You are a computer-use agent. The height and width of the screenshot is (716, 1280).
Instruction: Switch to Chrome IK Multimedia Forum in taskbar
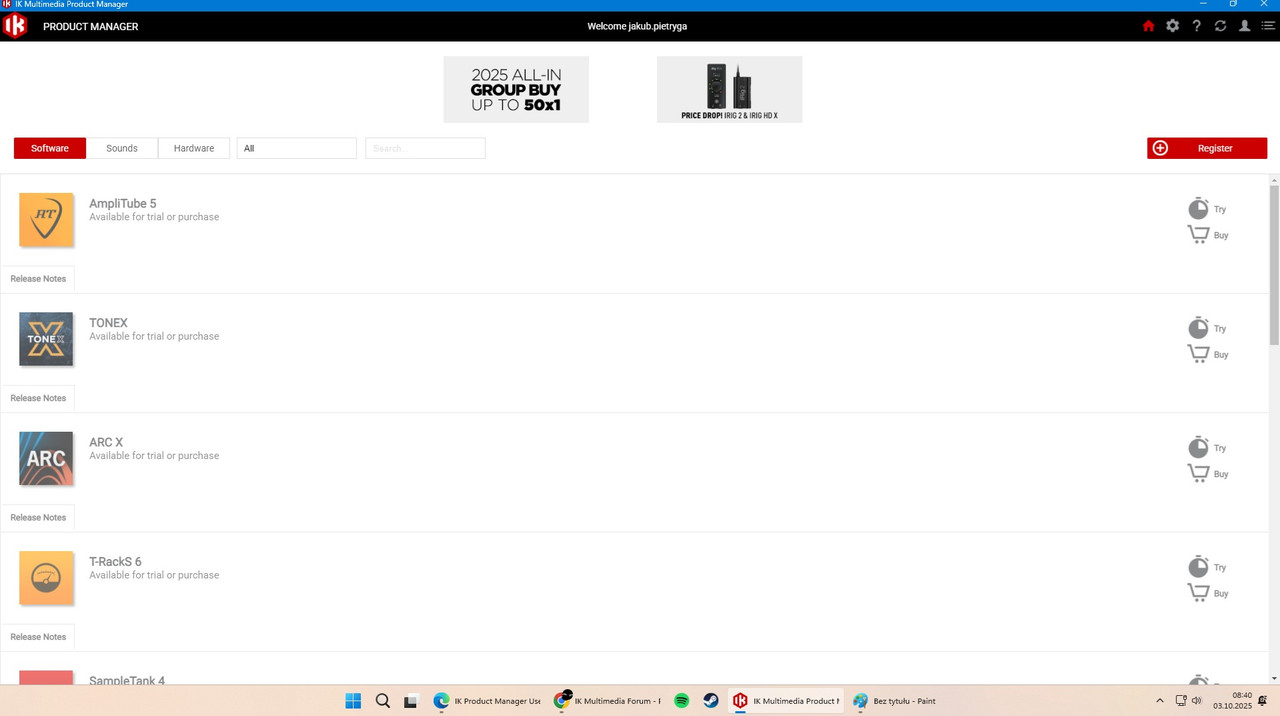point(608,701)
